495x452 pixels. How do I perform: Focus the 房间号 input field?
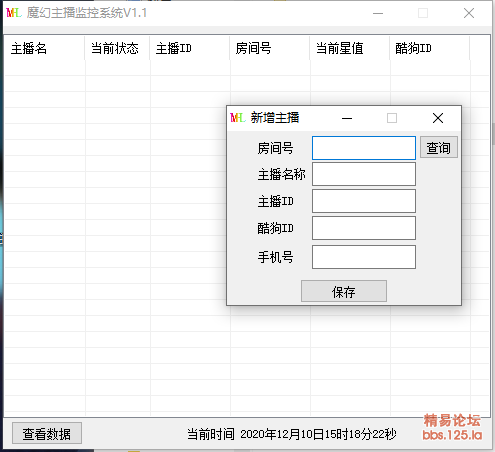(364, 148)
